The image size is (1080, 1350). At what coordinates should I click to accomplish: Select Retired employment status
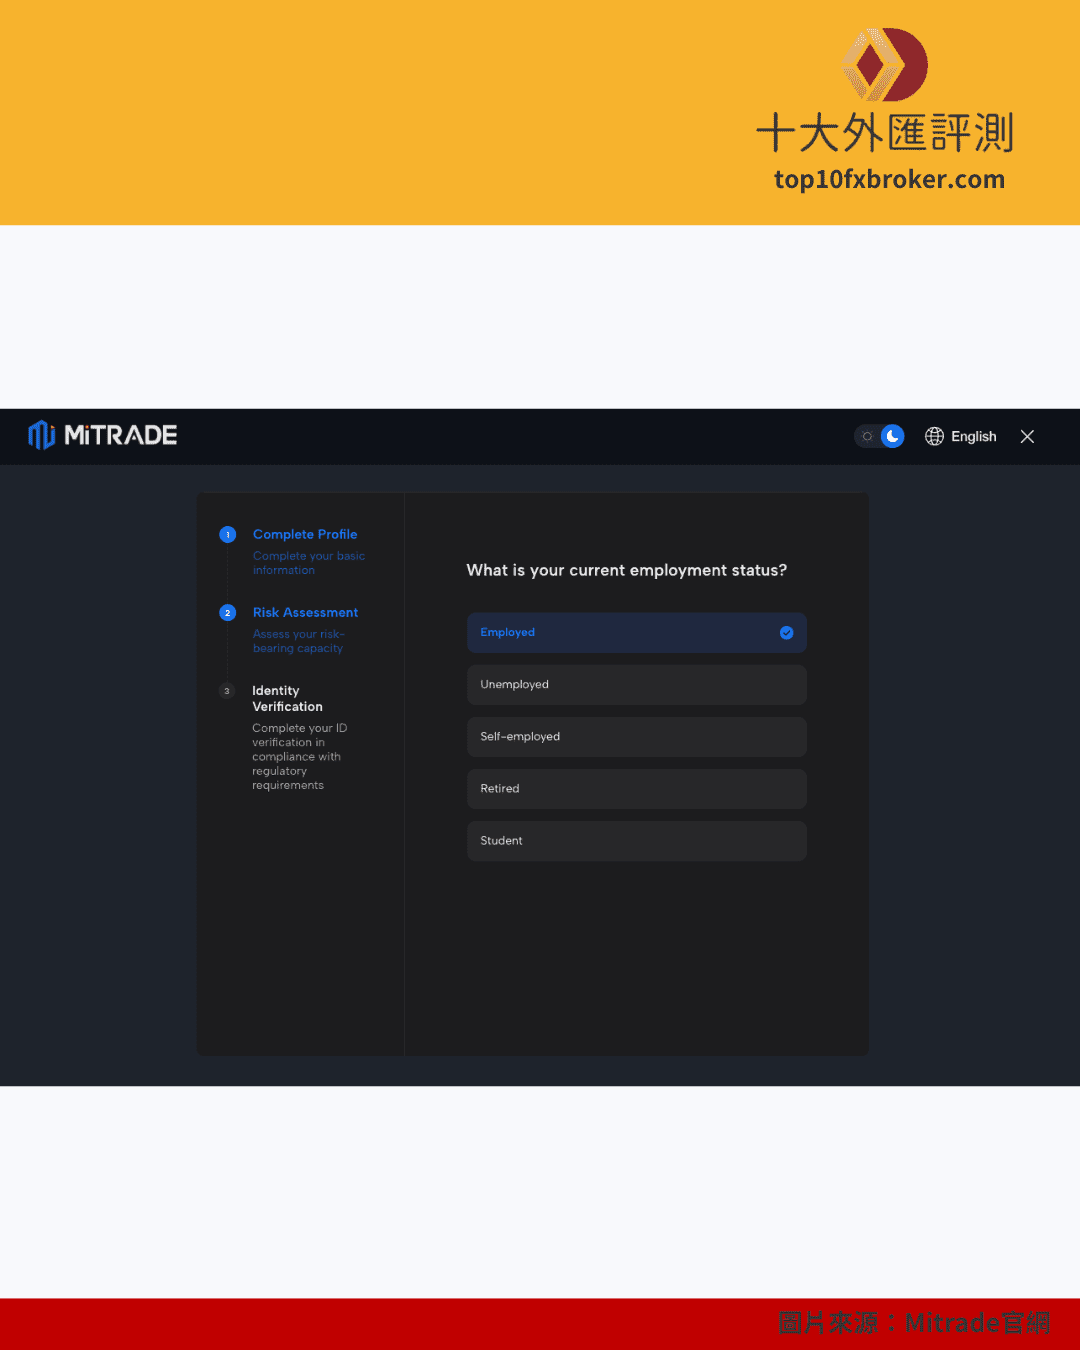636,789
